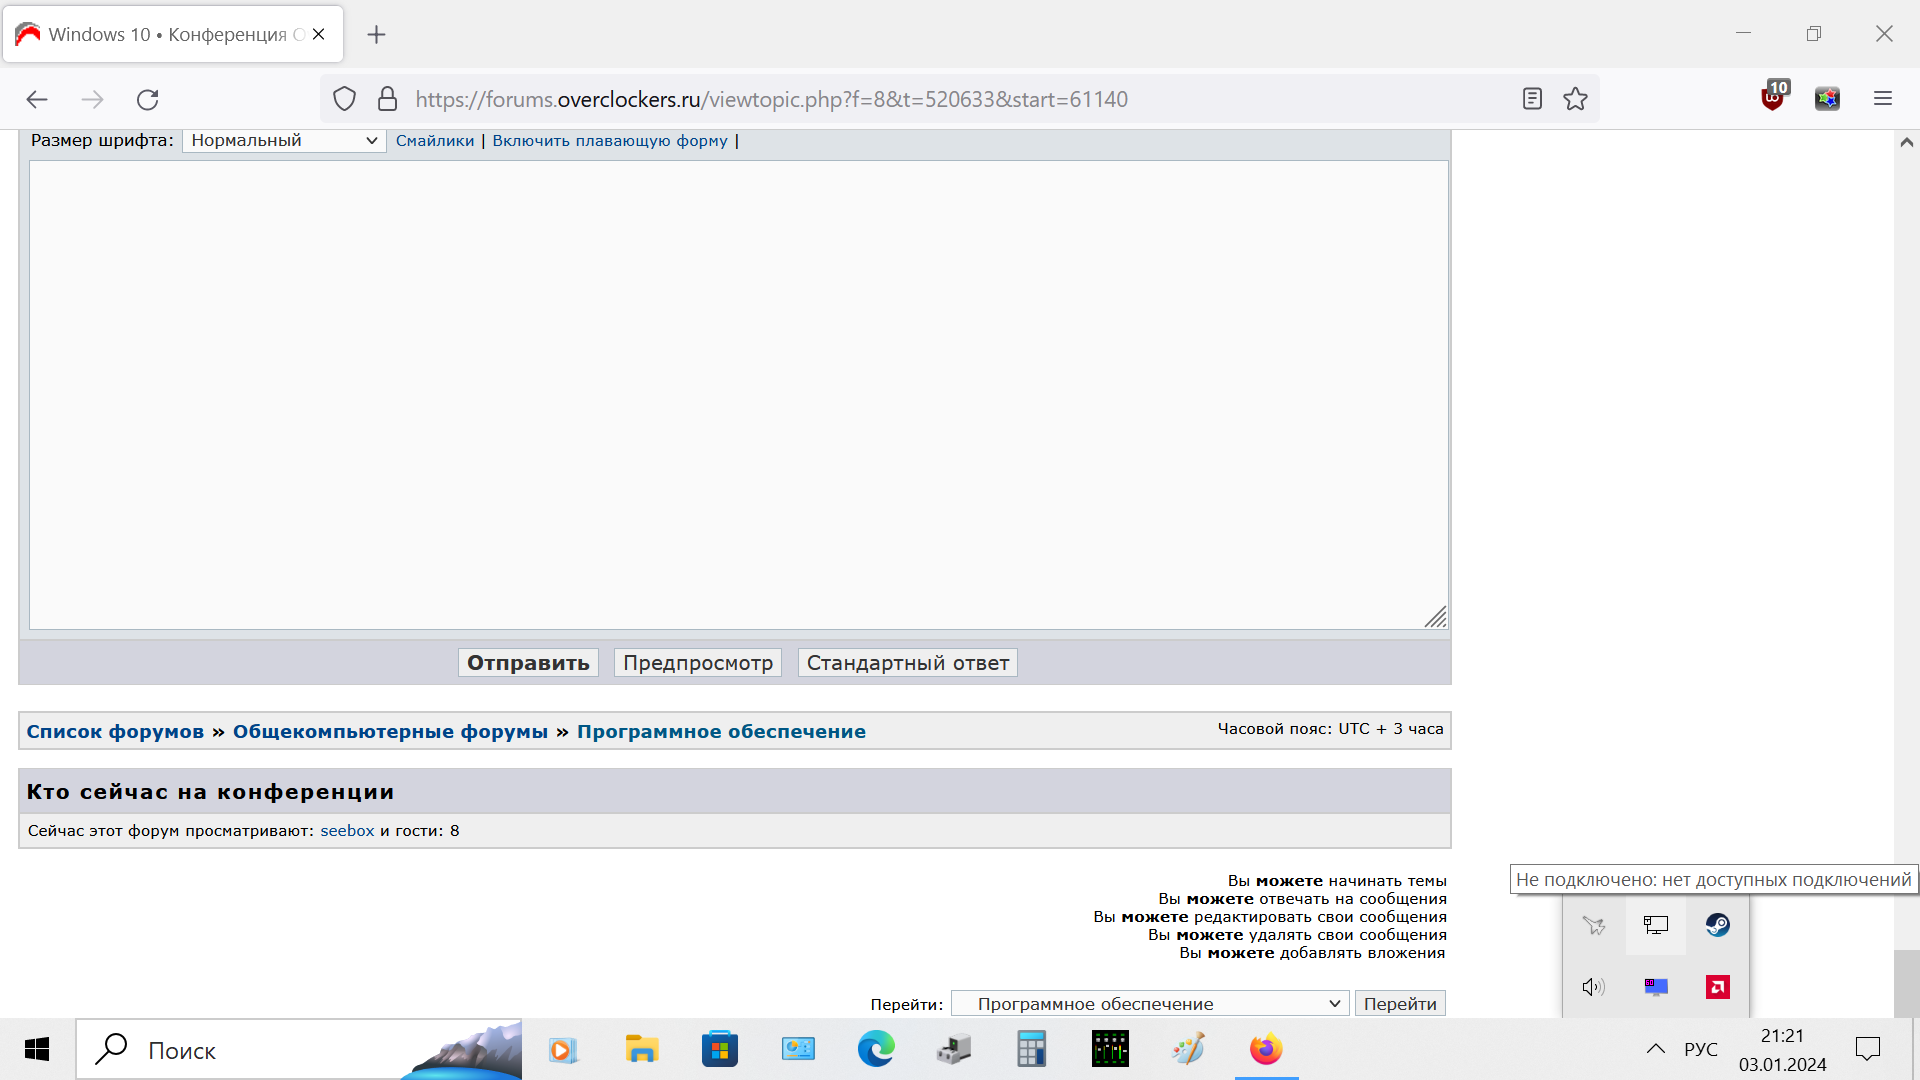Switch to the Windows 10 Конференция tab
This screenshot has height=1080, width=1920.
(165, 35)
